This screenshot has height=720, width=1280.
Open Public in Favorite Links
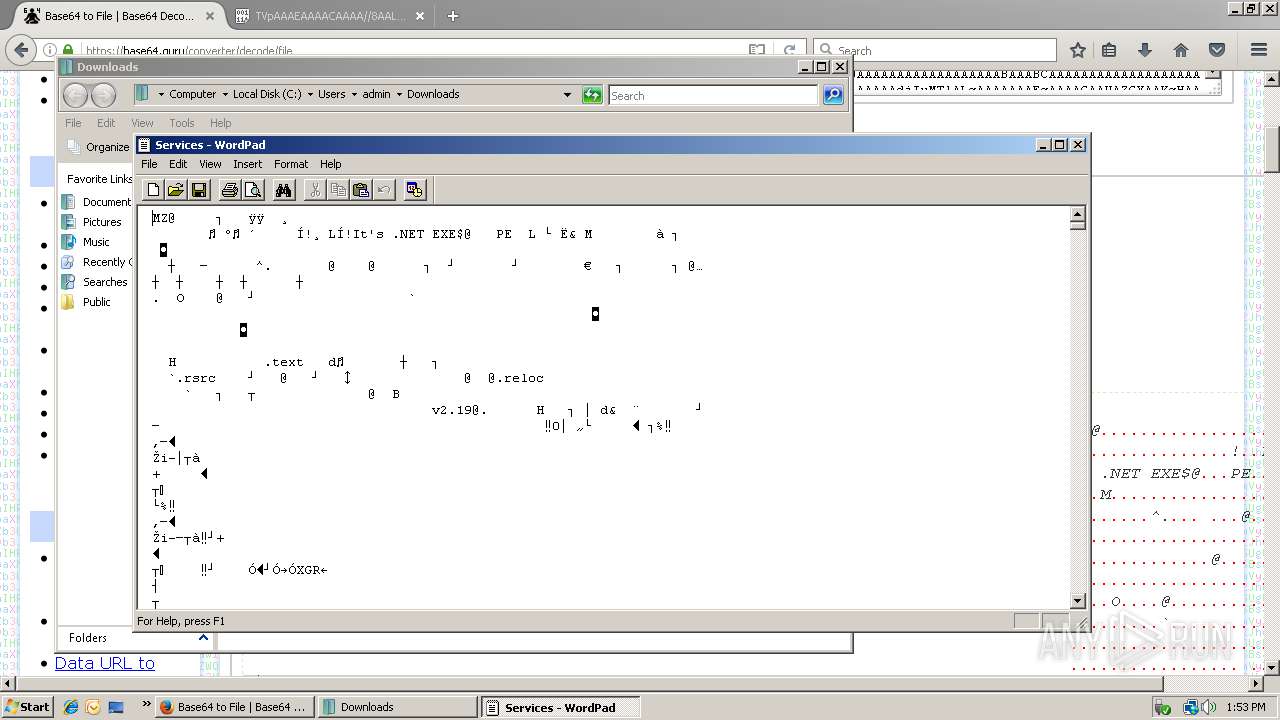coord(87,302)
